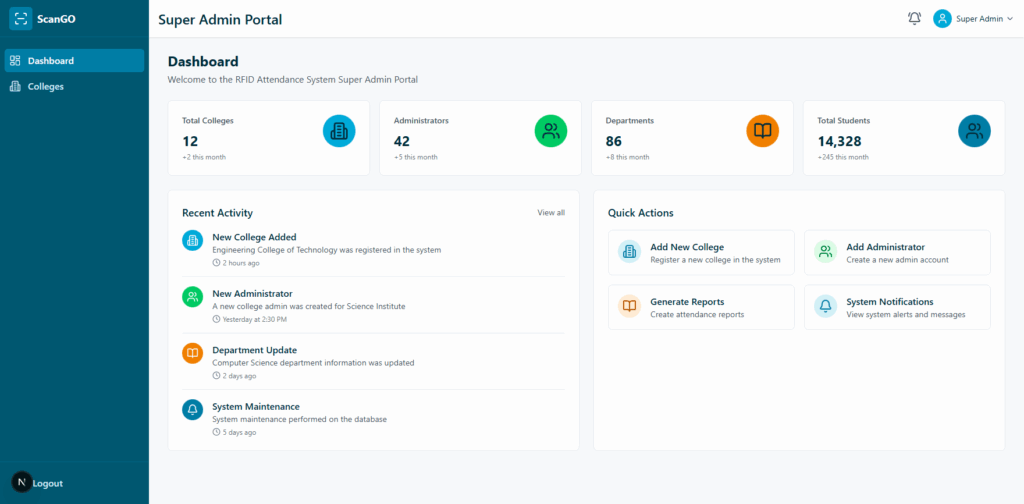Click View all in Recent Activity
The image size is (1024, 504).
551,213
